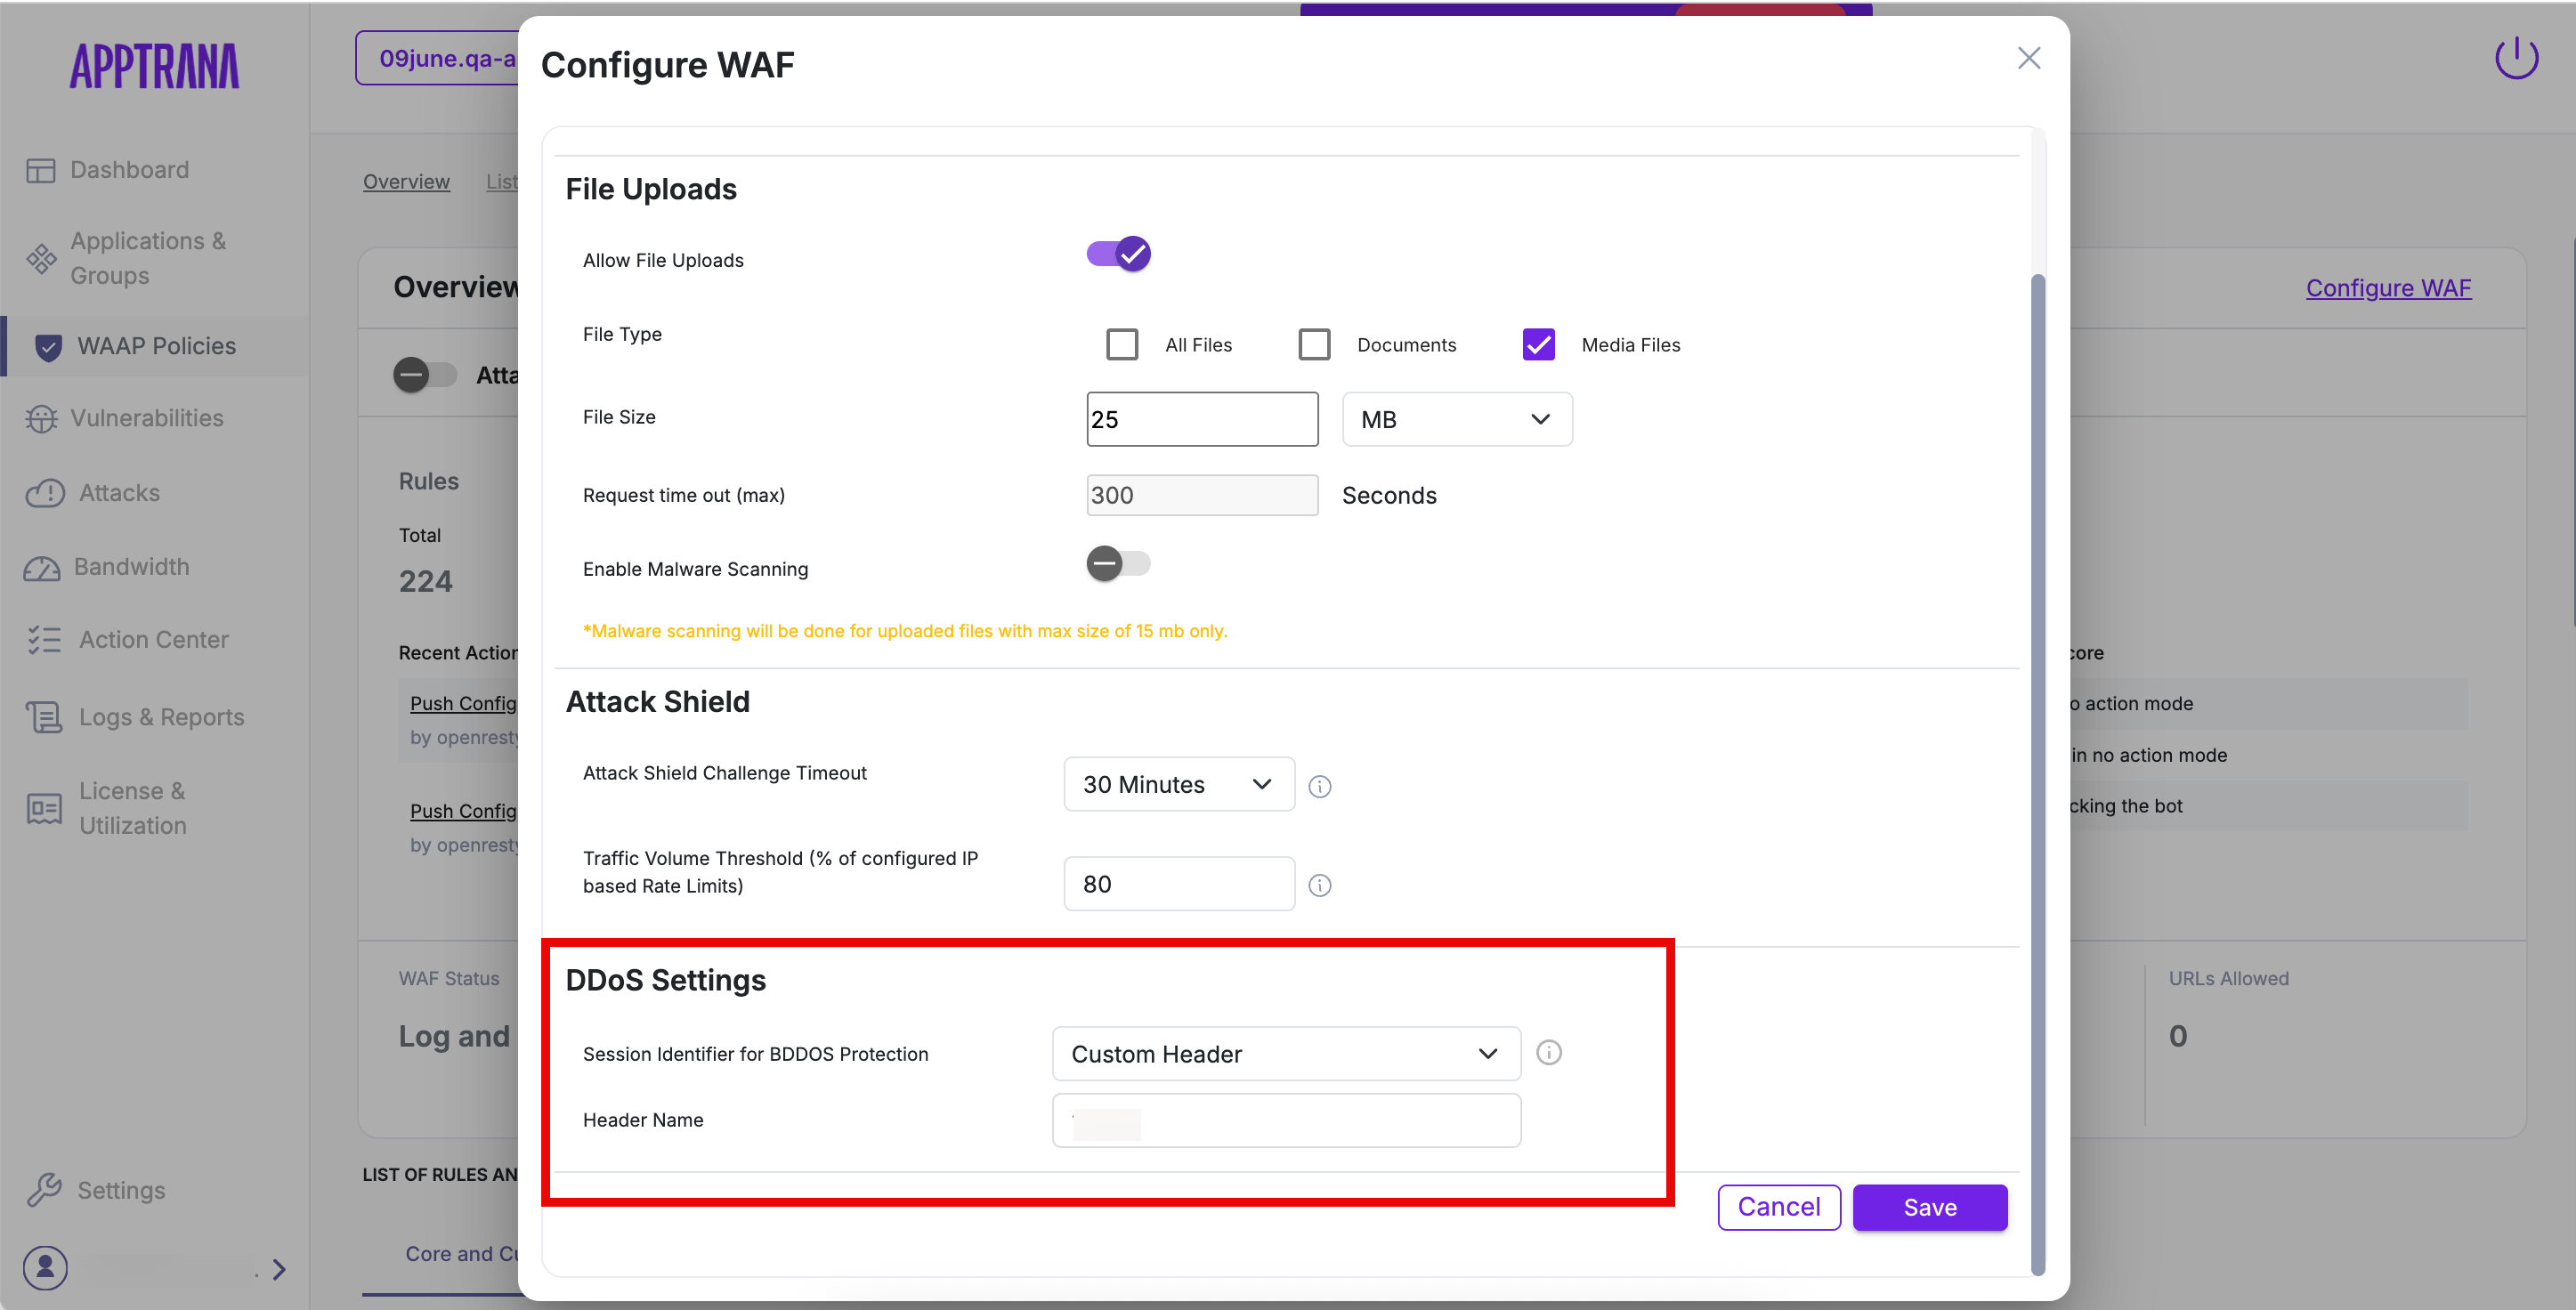This screenshot has width=2576, height=1310.
Task: Uncheck the Media Files checkbox
Action: click(1538, 344)
